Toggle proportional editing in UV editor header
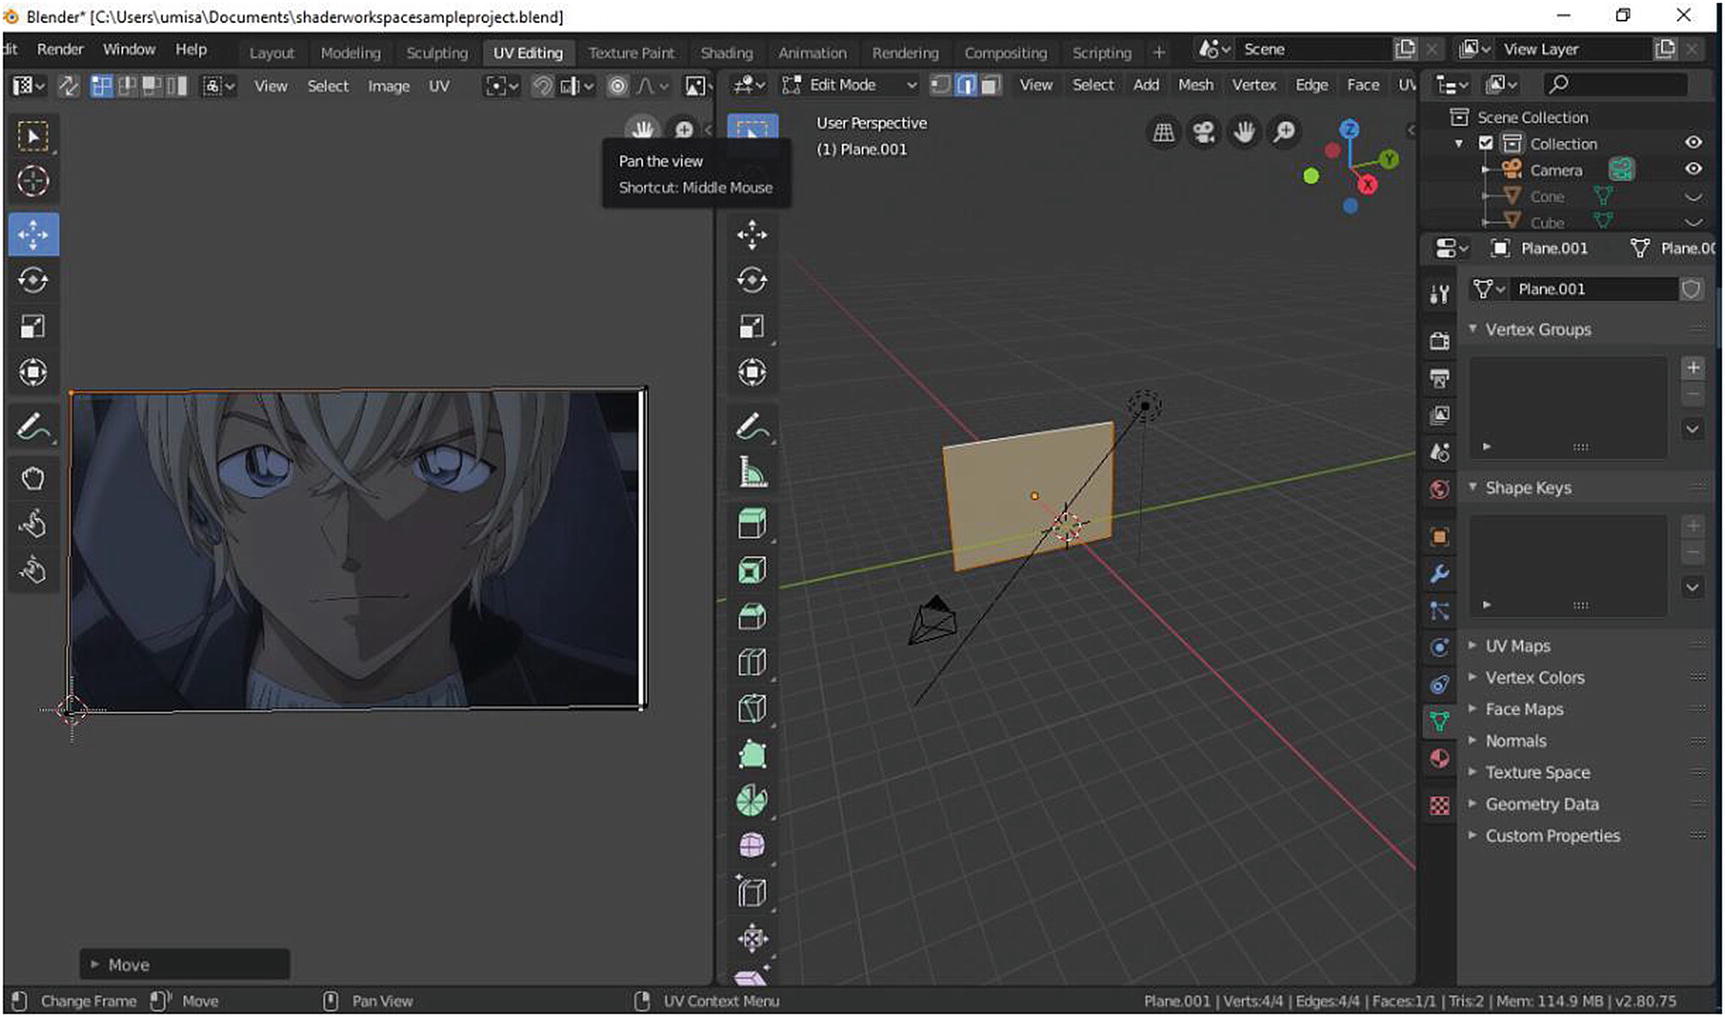The image size is (1725, 1017). (618, 86)
